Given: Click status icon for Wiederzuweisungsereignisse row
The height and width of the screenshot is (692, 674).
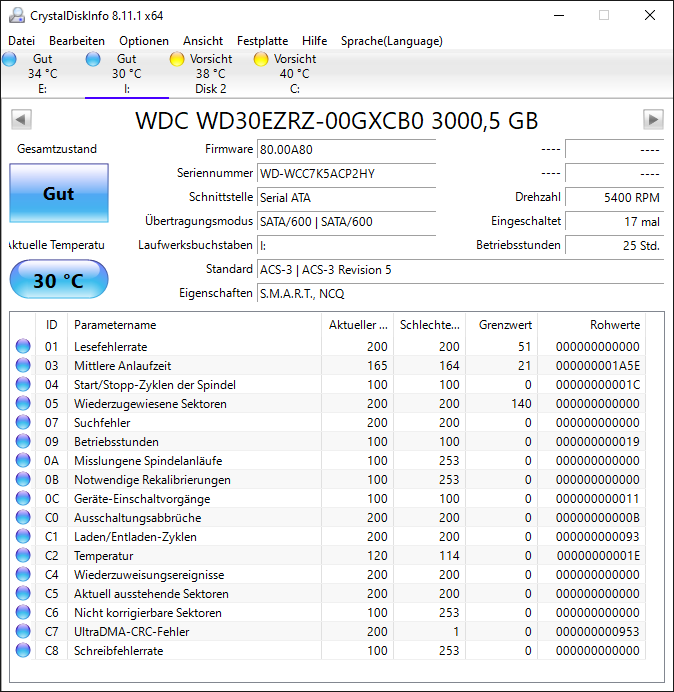Looking at the screenshot, I should [x=23, y=574].
